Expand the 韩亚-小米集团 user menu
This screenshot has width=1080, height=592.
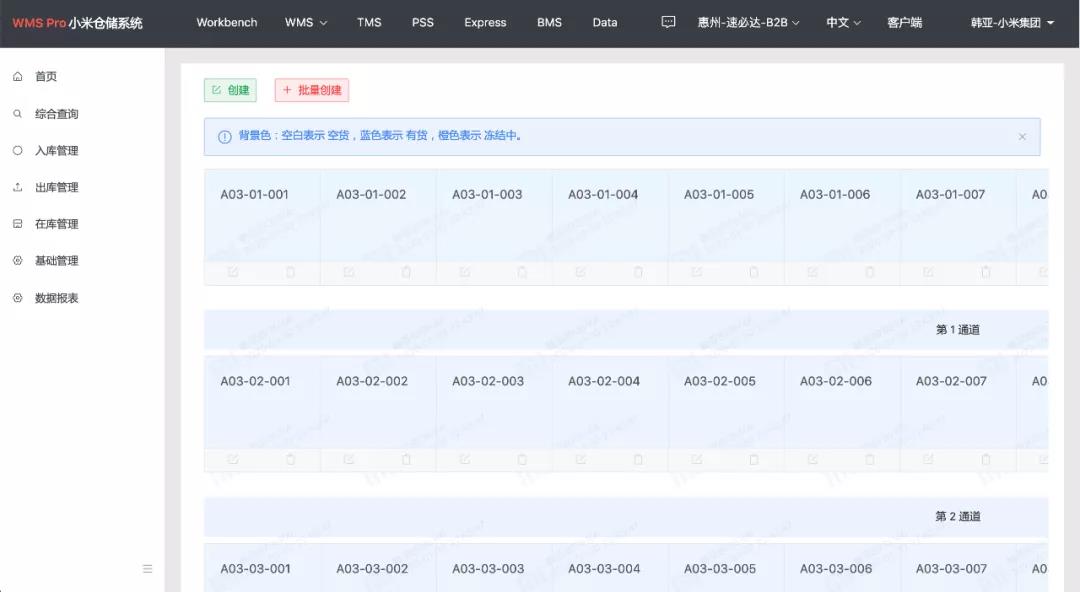click(x=1012, y=22)
